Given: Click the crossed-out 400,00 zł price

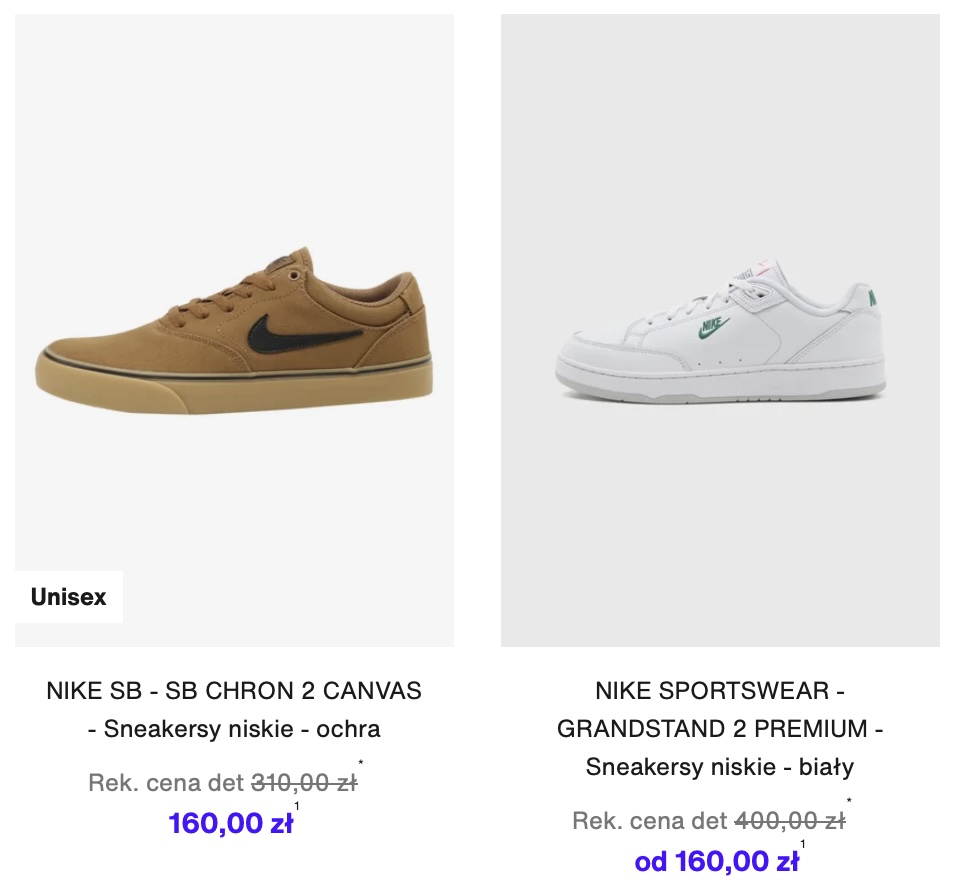Looking at the screenshot, I should point(791,820).
